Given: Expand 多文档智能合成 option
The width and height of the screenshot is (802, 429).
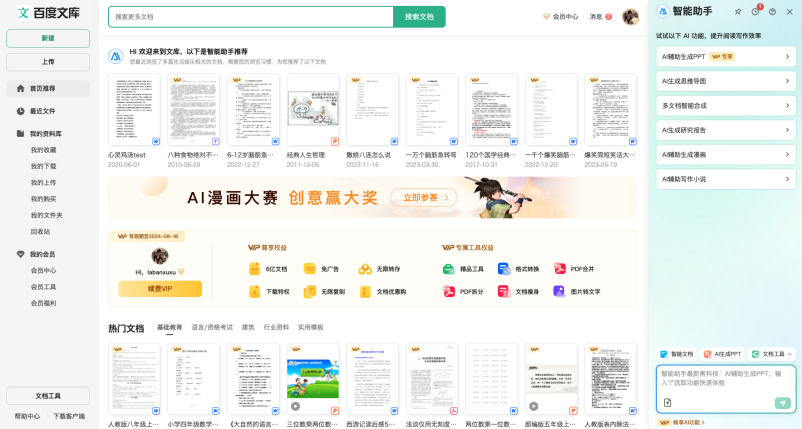Looking at the screenshot, I should click(726, 106).
